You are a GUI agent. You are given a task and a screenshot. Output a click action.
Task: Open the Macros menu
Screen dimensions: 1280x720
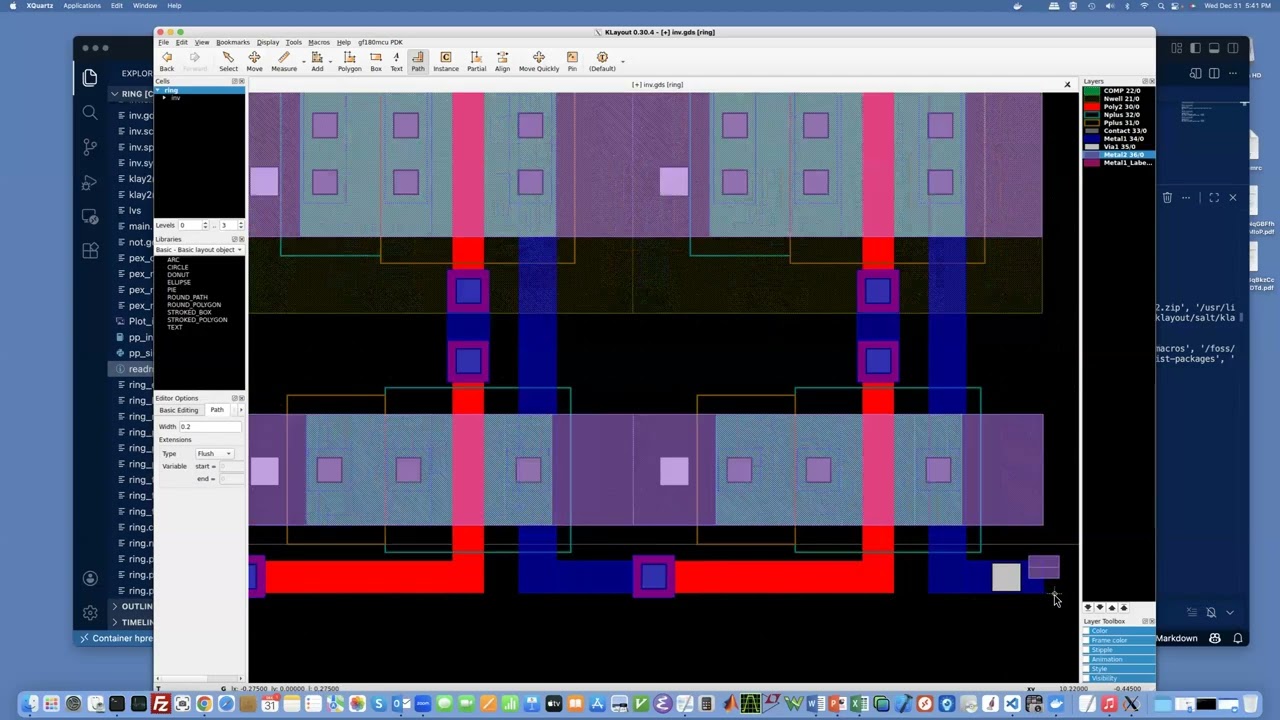pyautogui.click(x=319, y=42)
